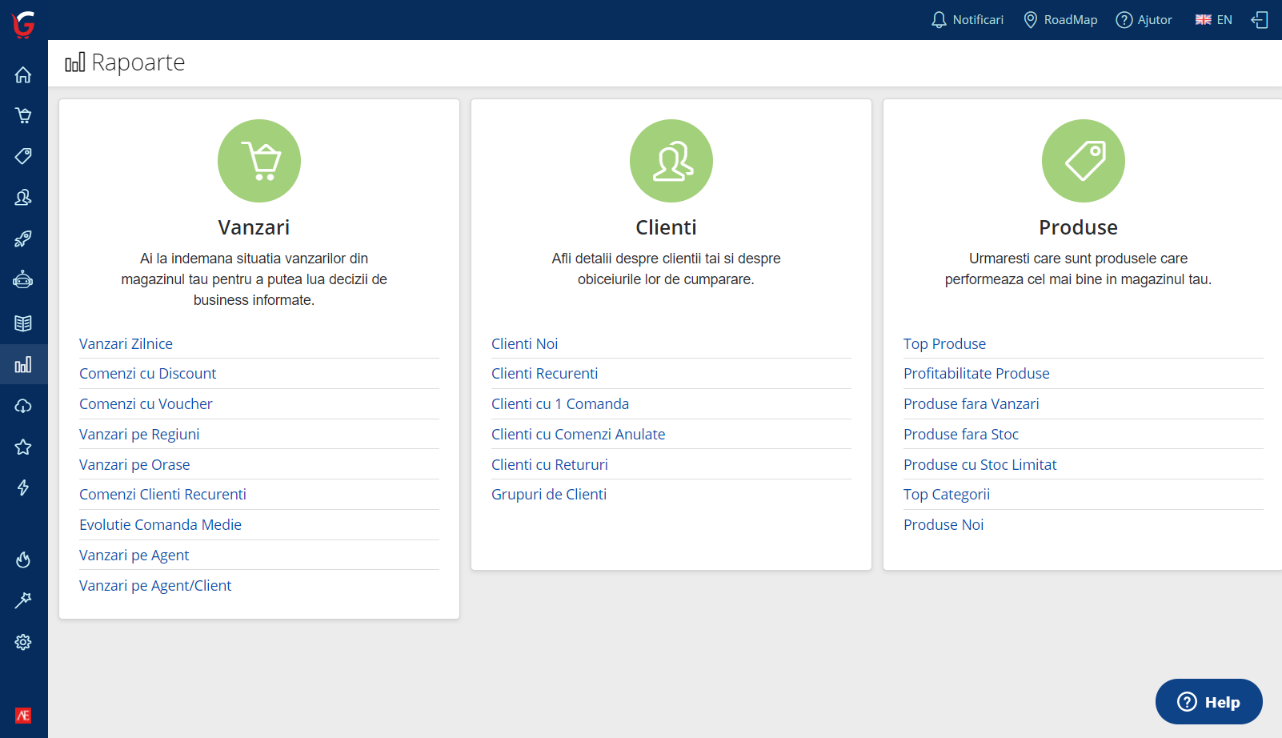Screen dimensions: 1282x738
Task: Open Notificari in the top bar
Action: (x=967, y=20)
